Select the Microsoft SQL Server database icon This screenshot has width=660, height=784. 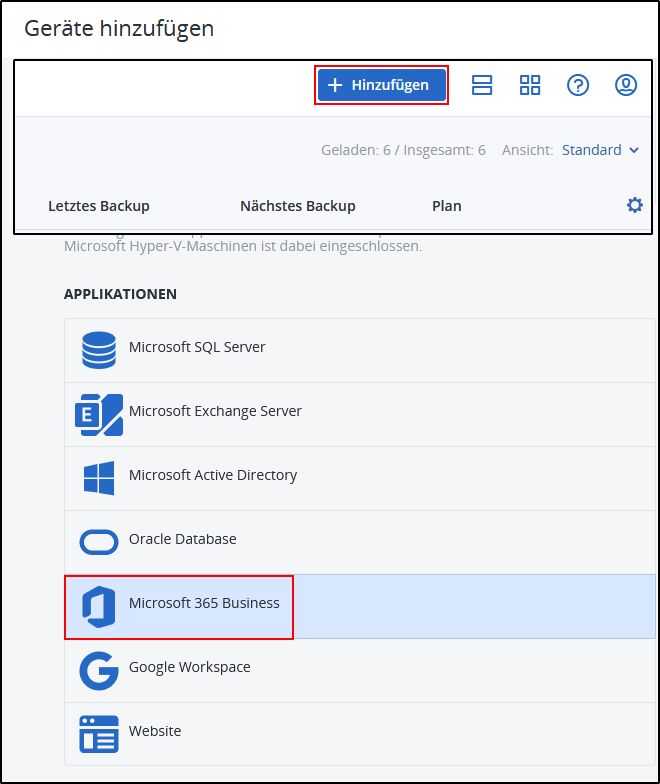99,350
